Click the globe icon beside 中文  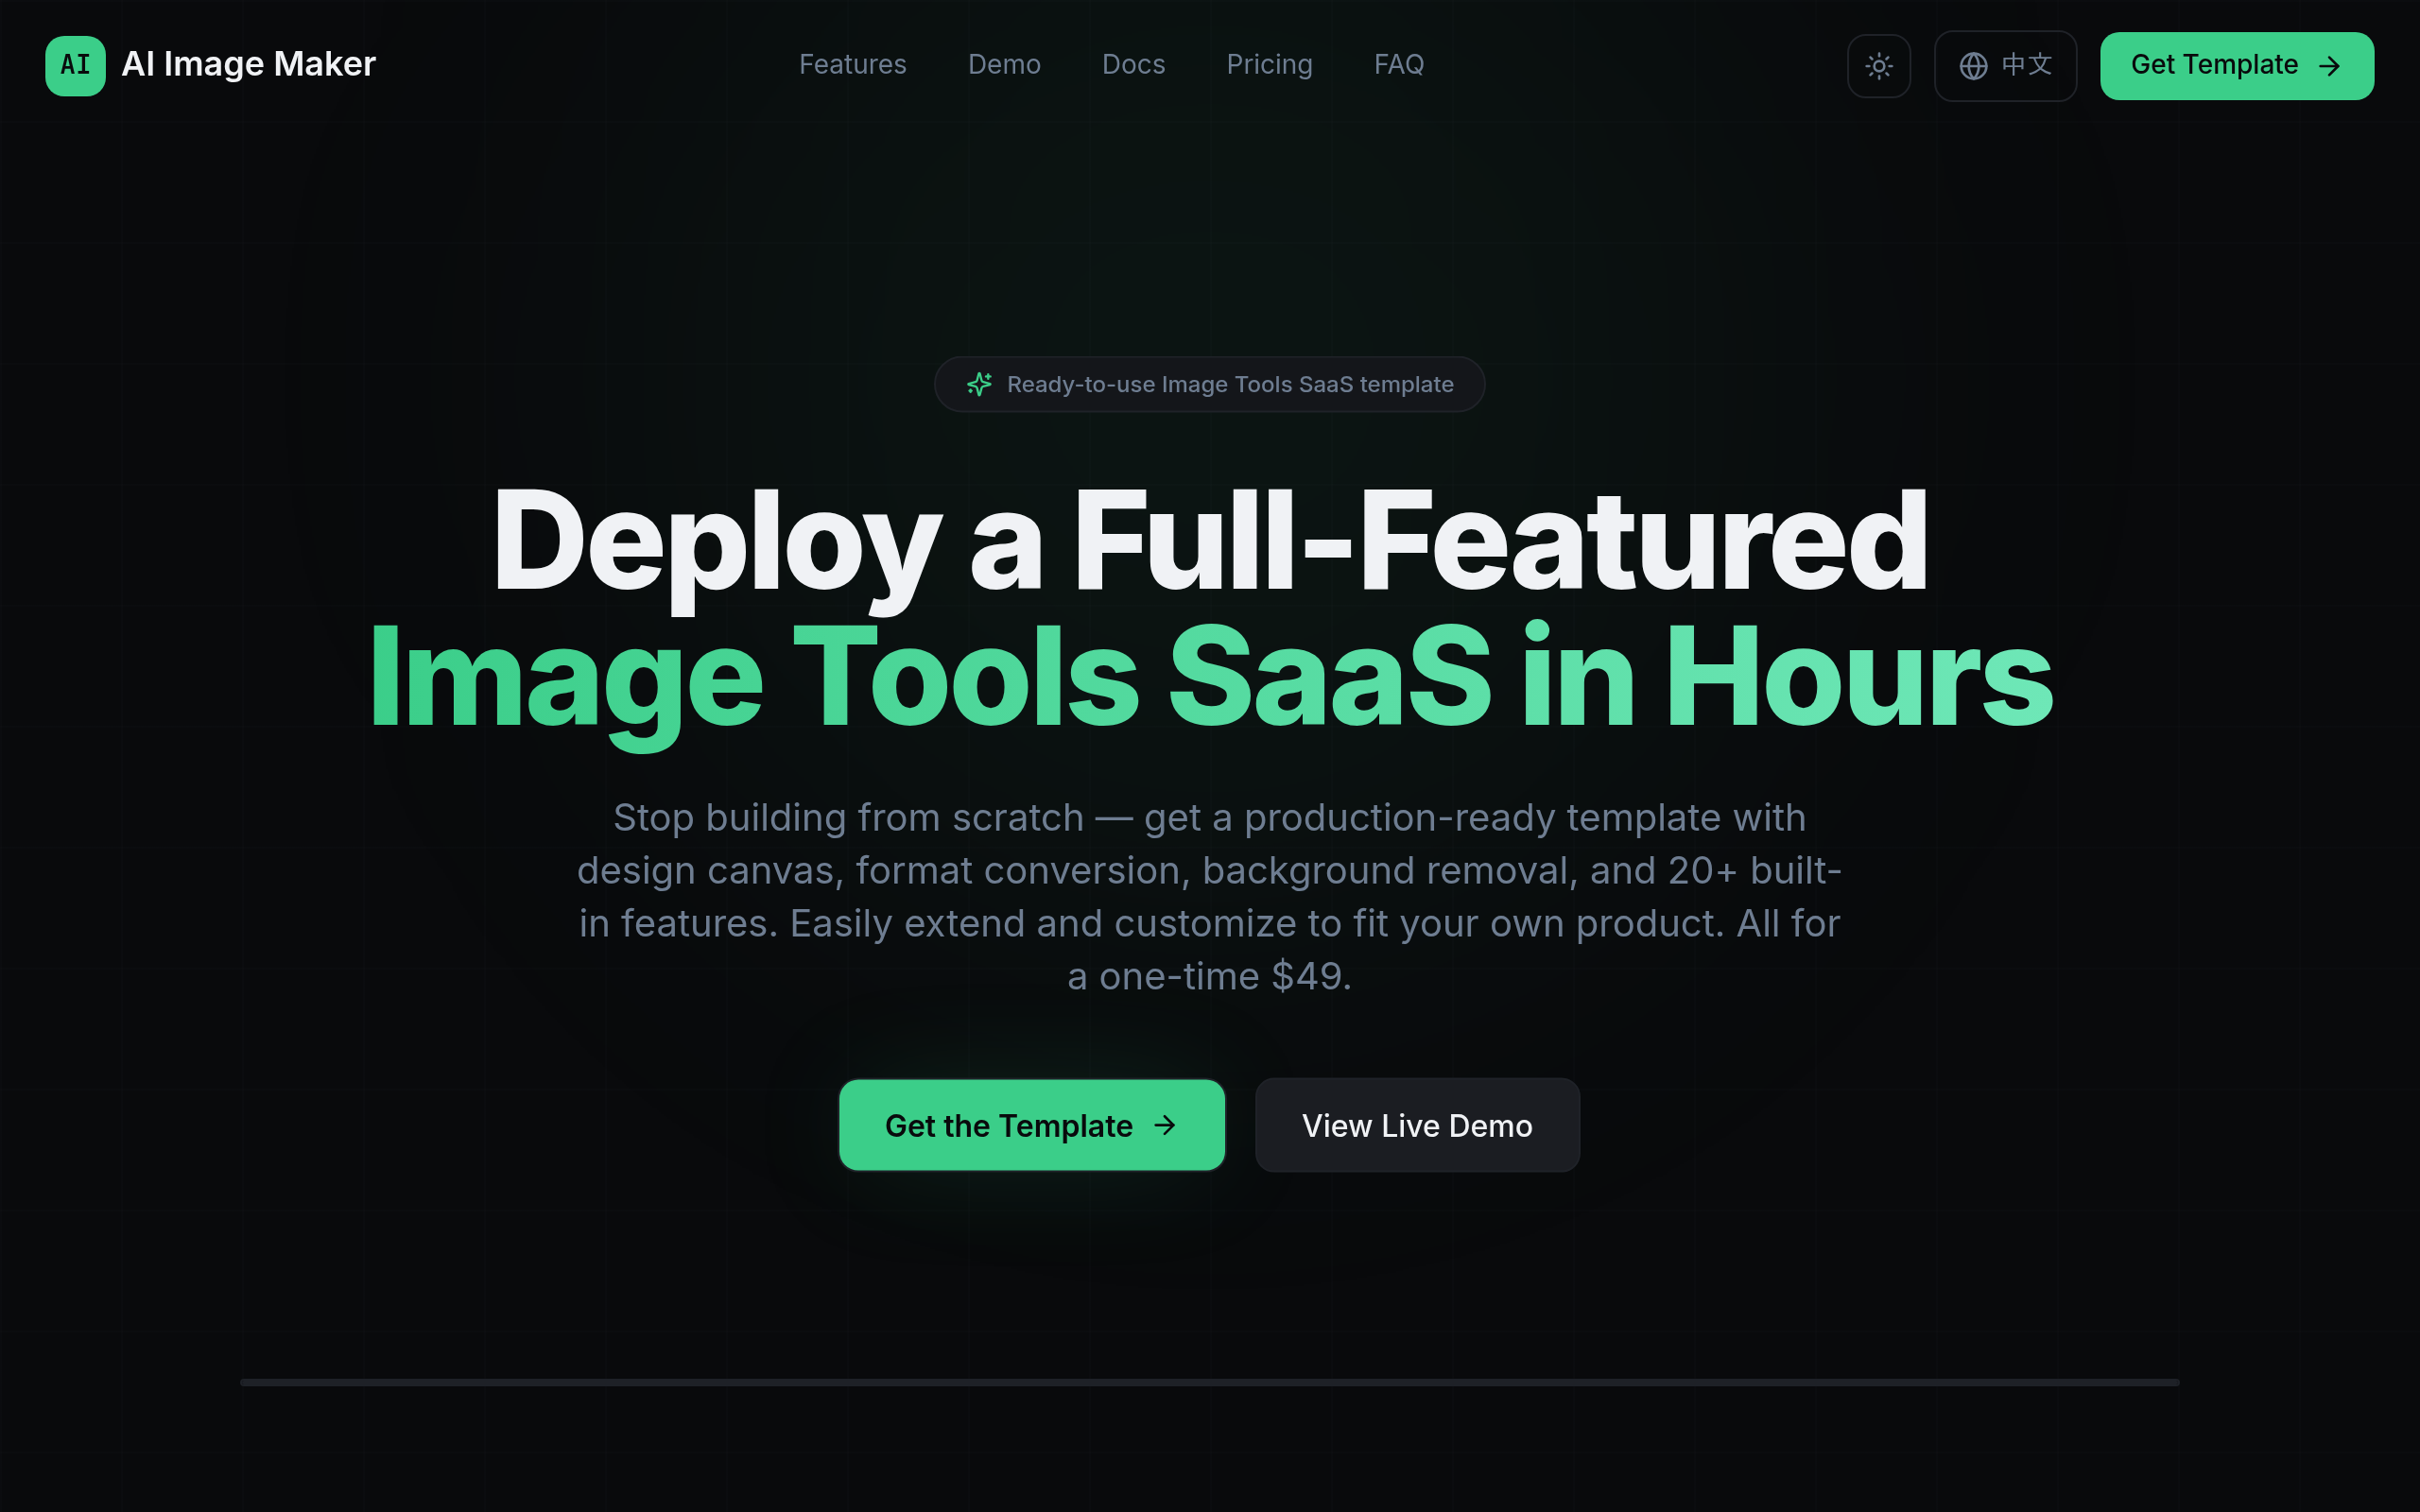coord(1973,66)
